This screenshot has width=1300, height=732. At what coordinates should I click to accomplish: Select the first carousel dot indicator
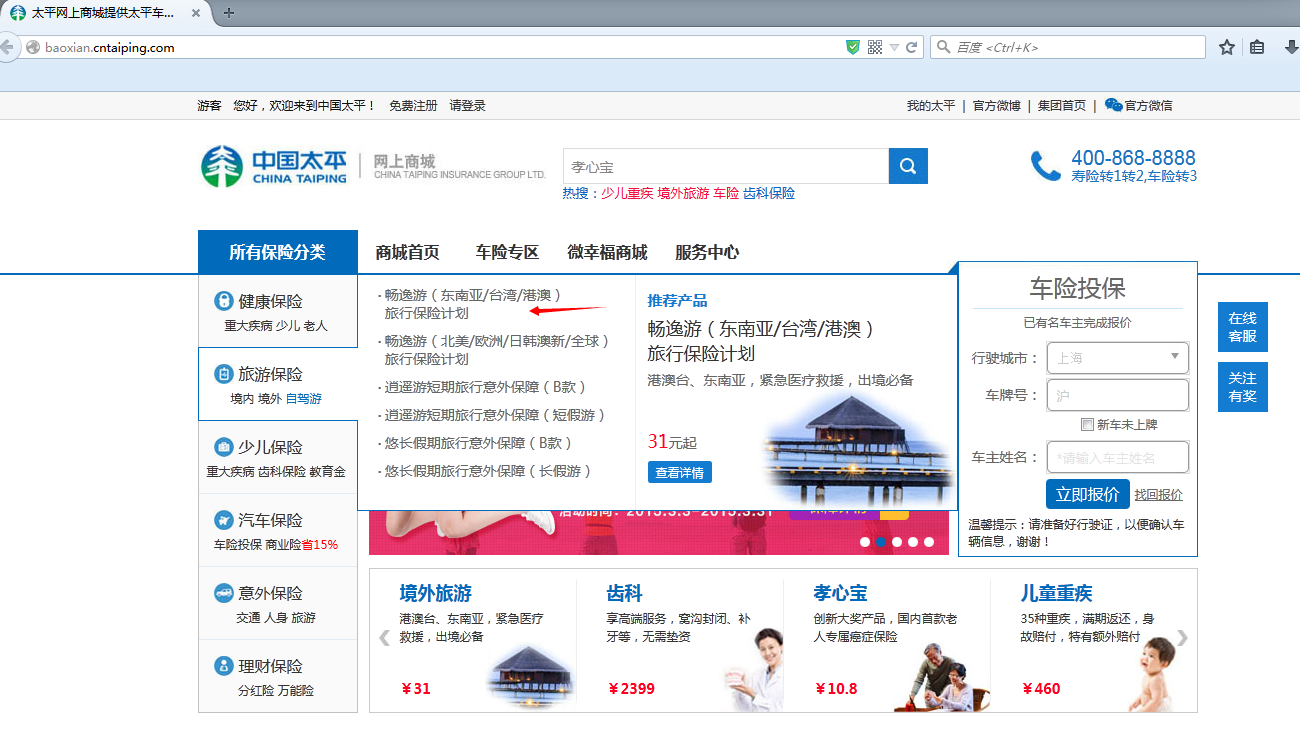(x=865, y=542)
